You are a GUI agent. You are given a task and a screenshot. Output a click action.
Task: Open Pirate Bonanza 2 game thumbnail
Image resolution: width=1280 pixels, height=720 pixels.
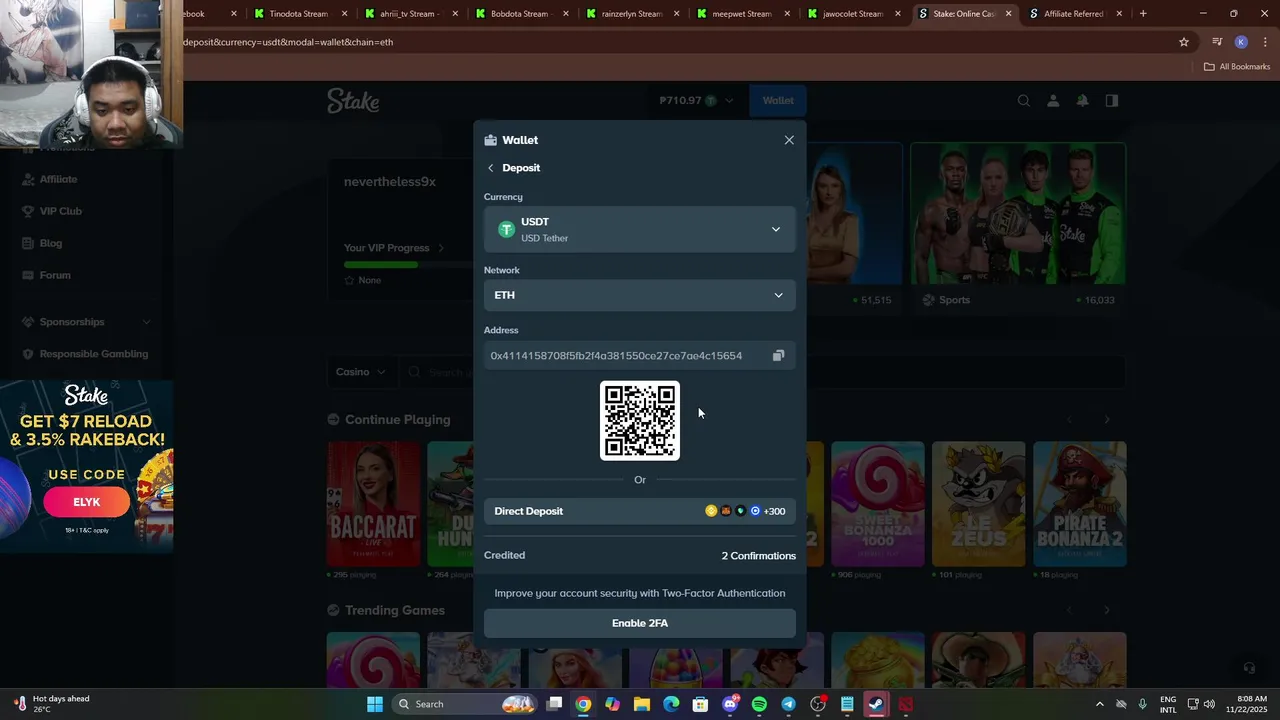tap(1080, 504)
